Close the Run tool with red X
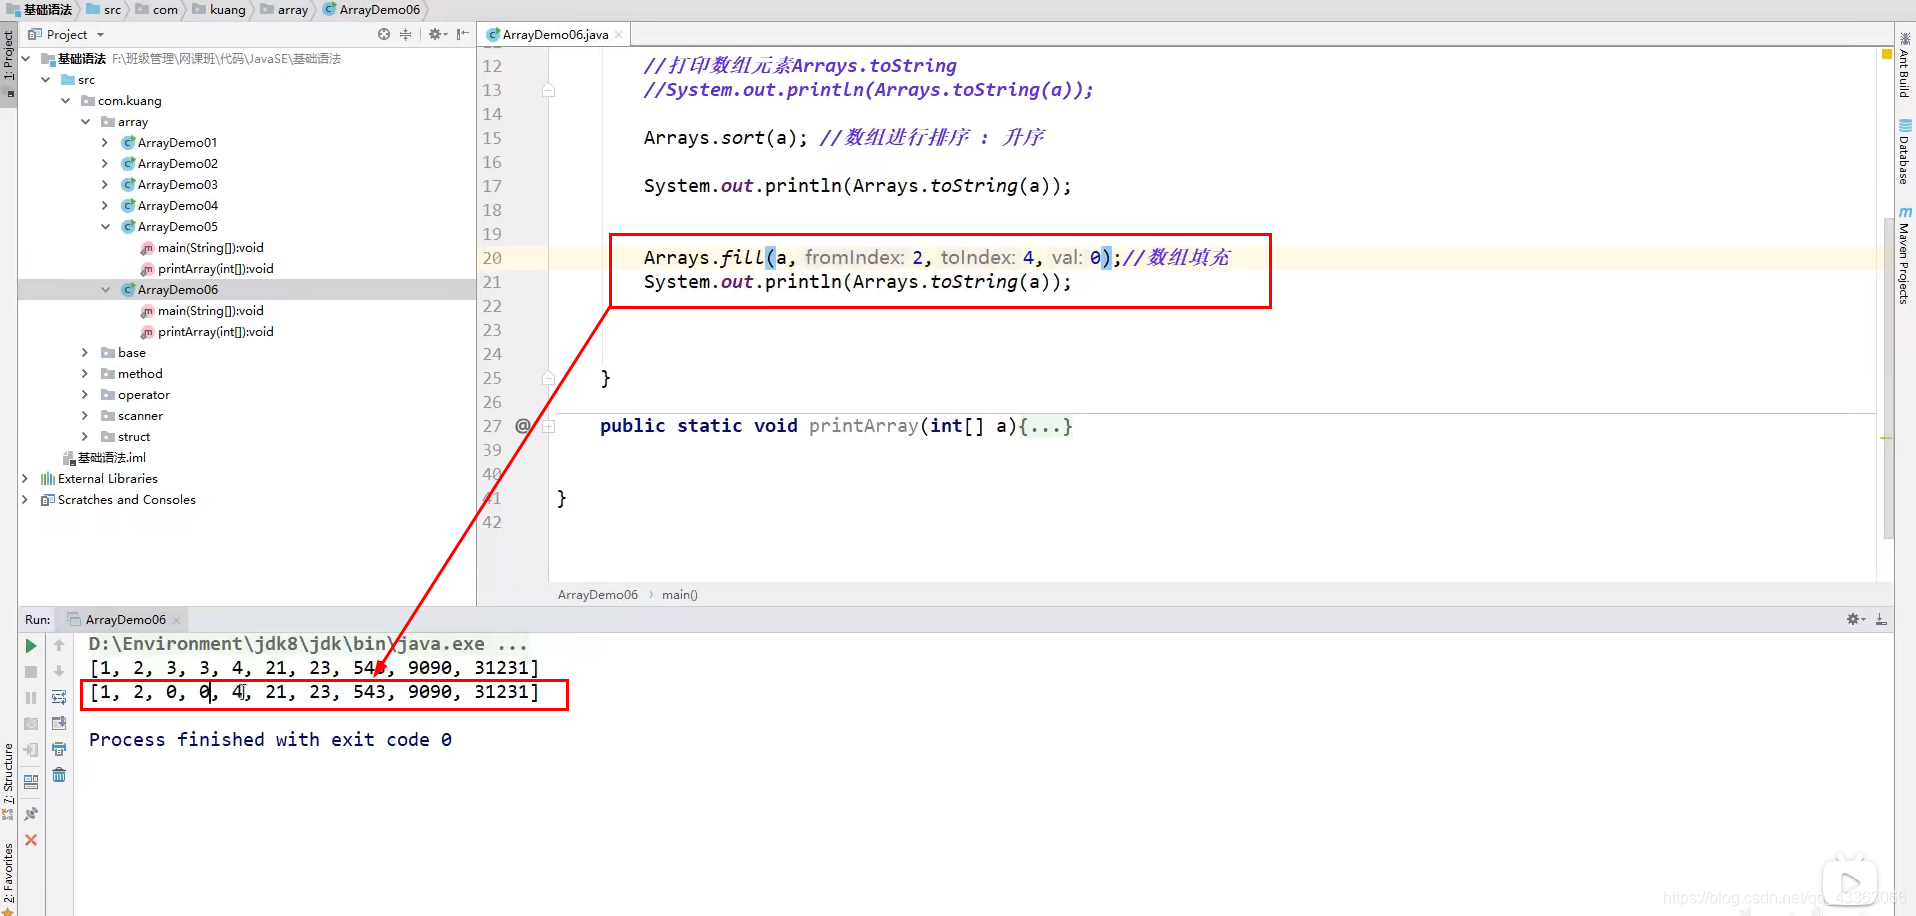This screenshot has width=1916, height=916. (x=31, y=840)
